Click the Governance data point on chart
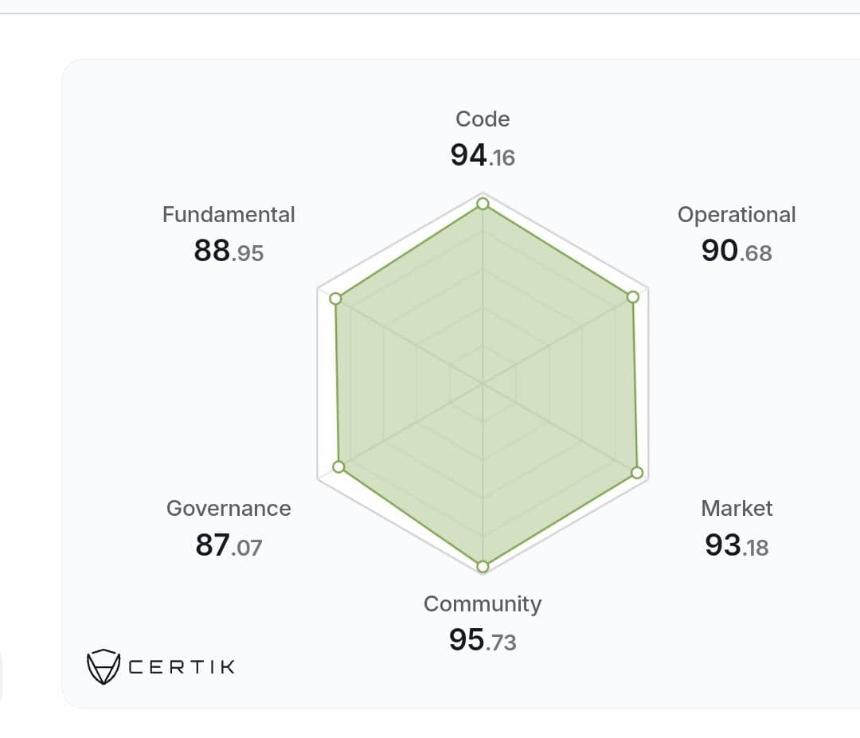The height and width of the screenshot is (738, 860). [339, 467]
